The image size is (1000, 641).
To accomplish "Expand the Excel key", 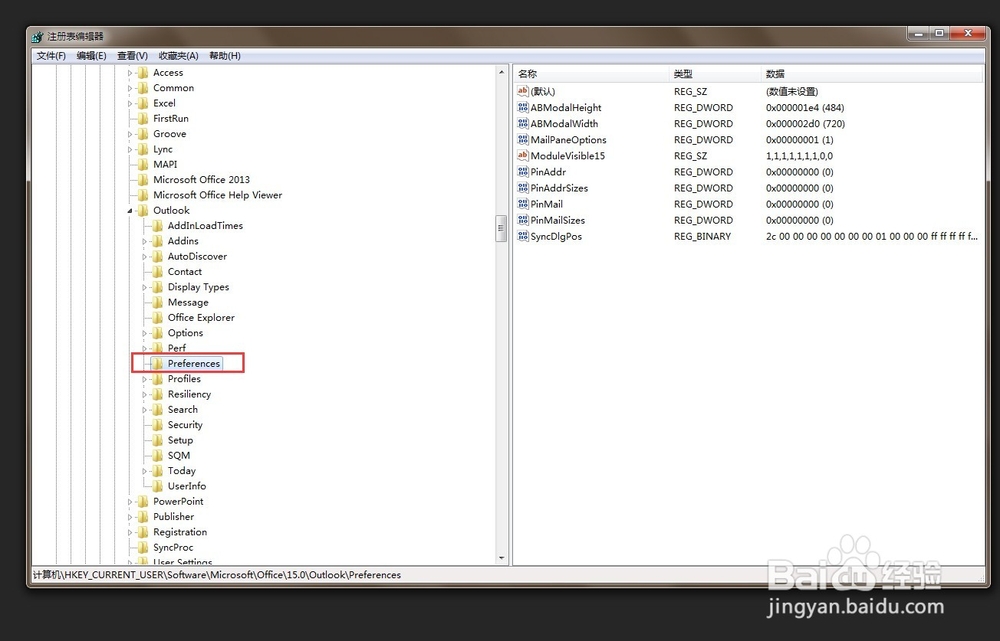I will coord(130,103).
